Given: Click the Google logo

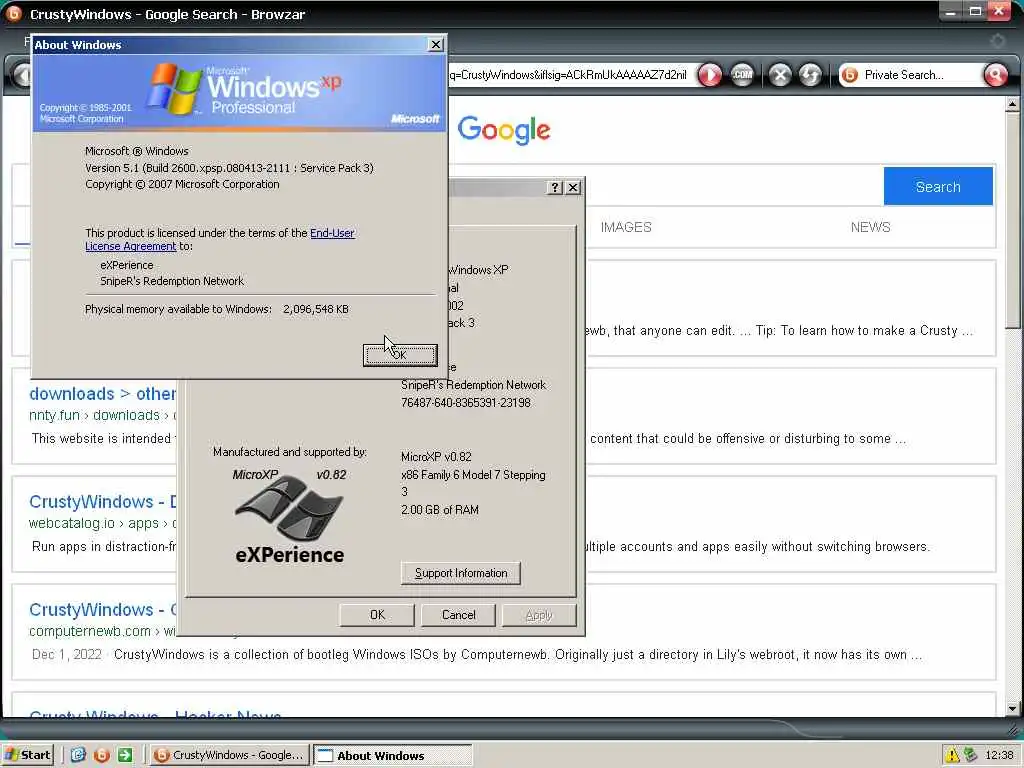Looking at the screenshot, I should click(x=504, y=130).
